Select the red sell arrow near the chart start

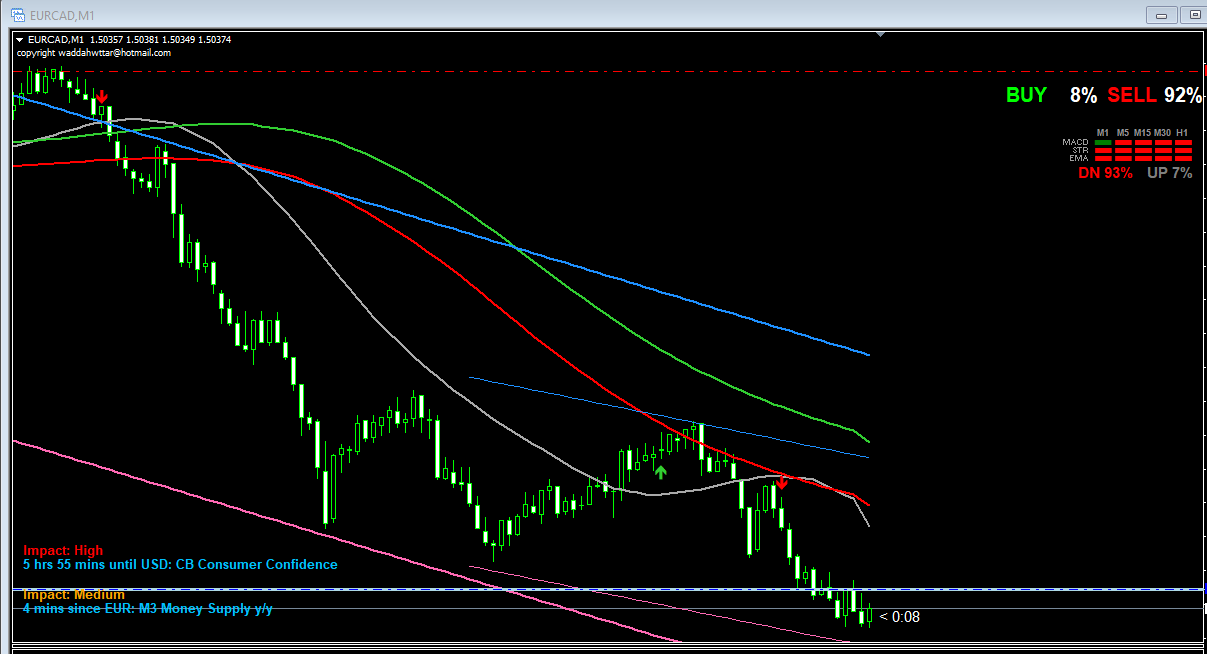[x=102, y=97]
